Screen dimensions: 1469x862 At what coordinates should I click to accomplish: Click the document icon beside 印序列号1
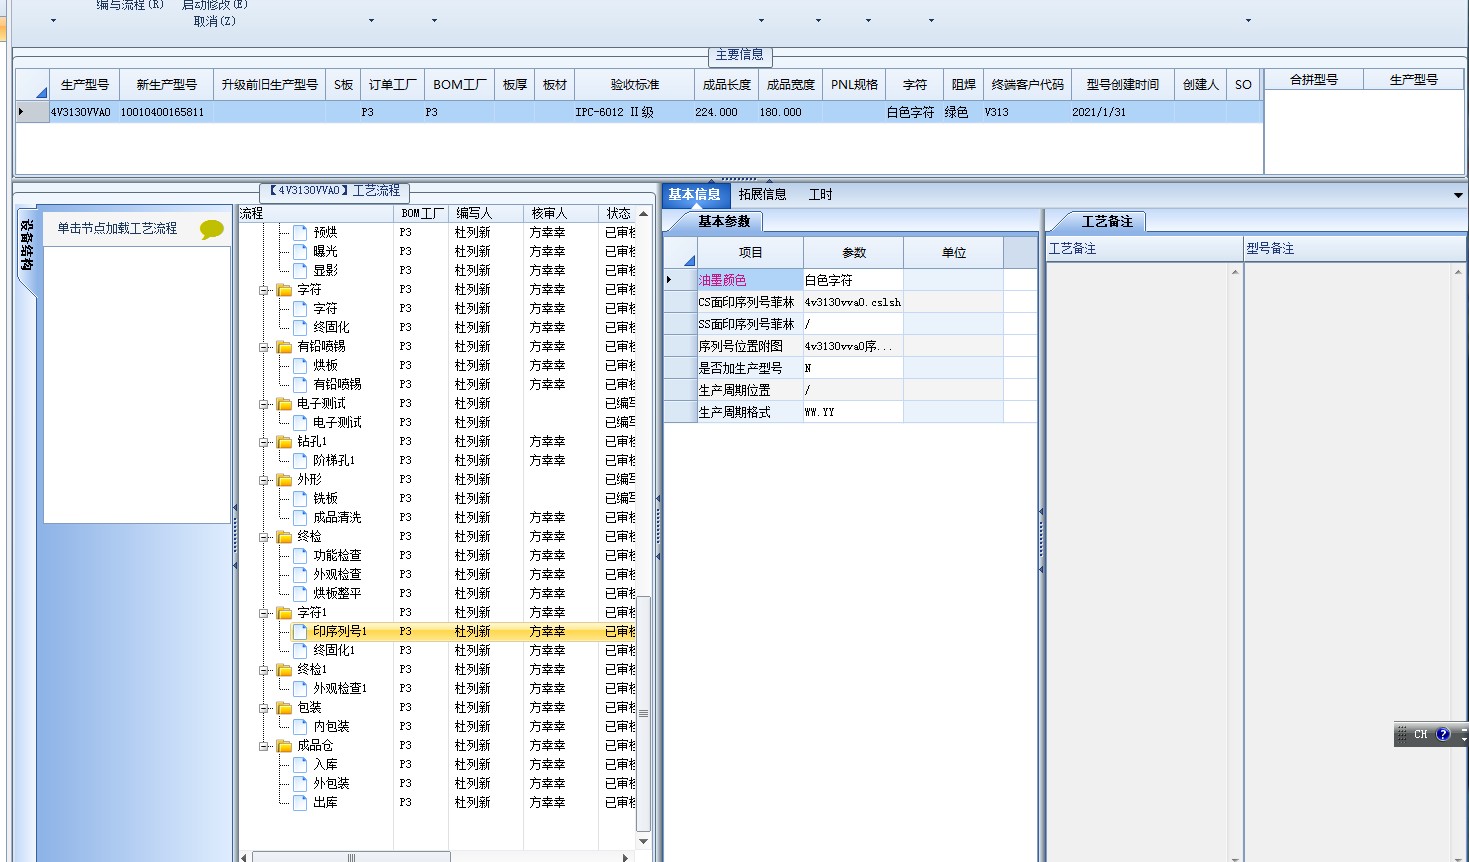tap(300, 631)
